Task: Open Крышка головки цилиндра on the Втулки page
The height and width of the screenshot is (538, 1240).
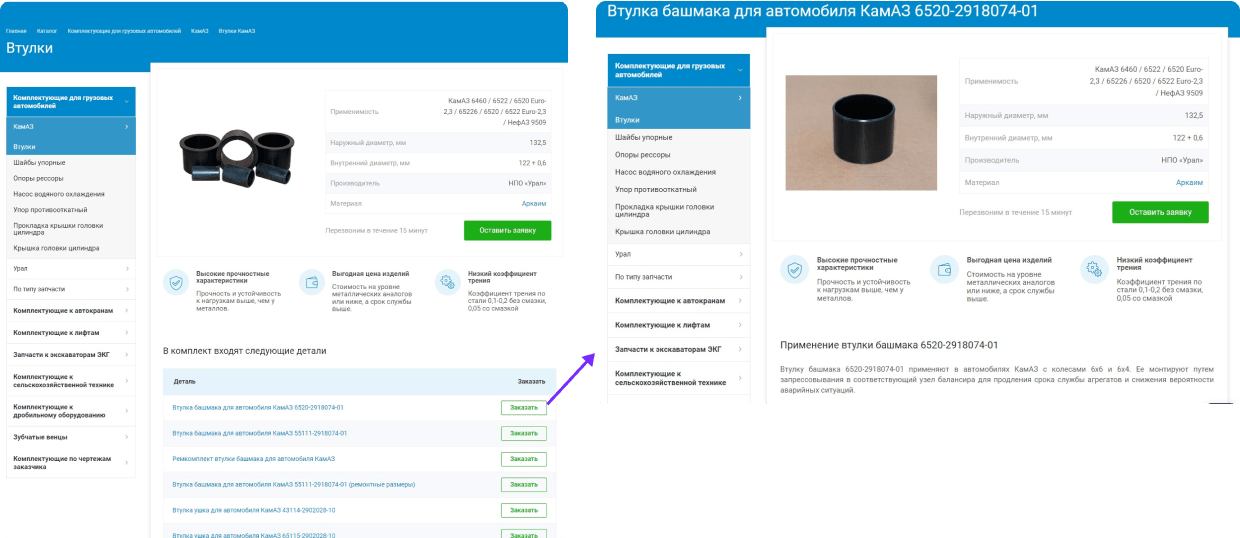Action: coord(56,248)
